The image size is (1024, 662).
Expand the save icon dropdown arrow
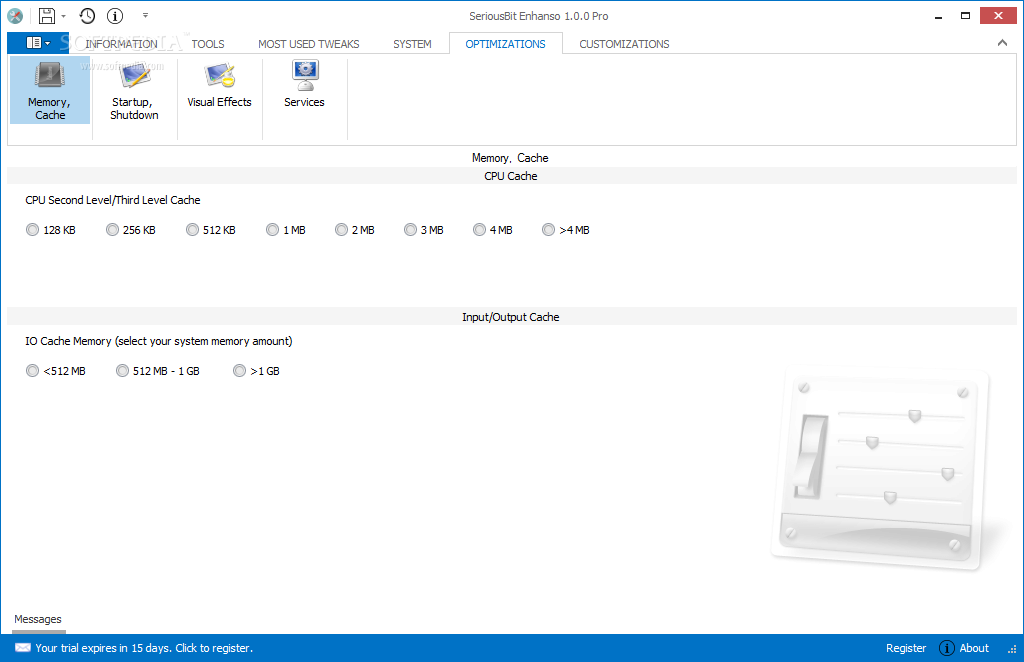(x=63, y=16)
